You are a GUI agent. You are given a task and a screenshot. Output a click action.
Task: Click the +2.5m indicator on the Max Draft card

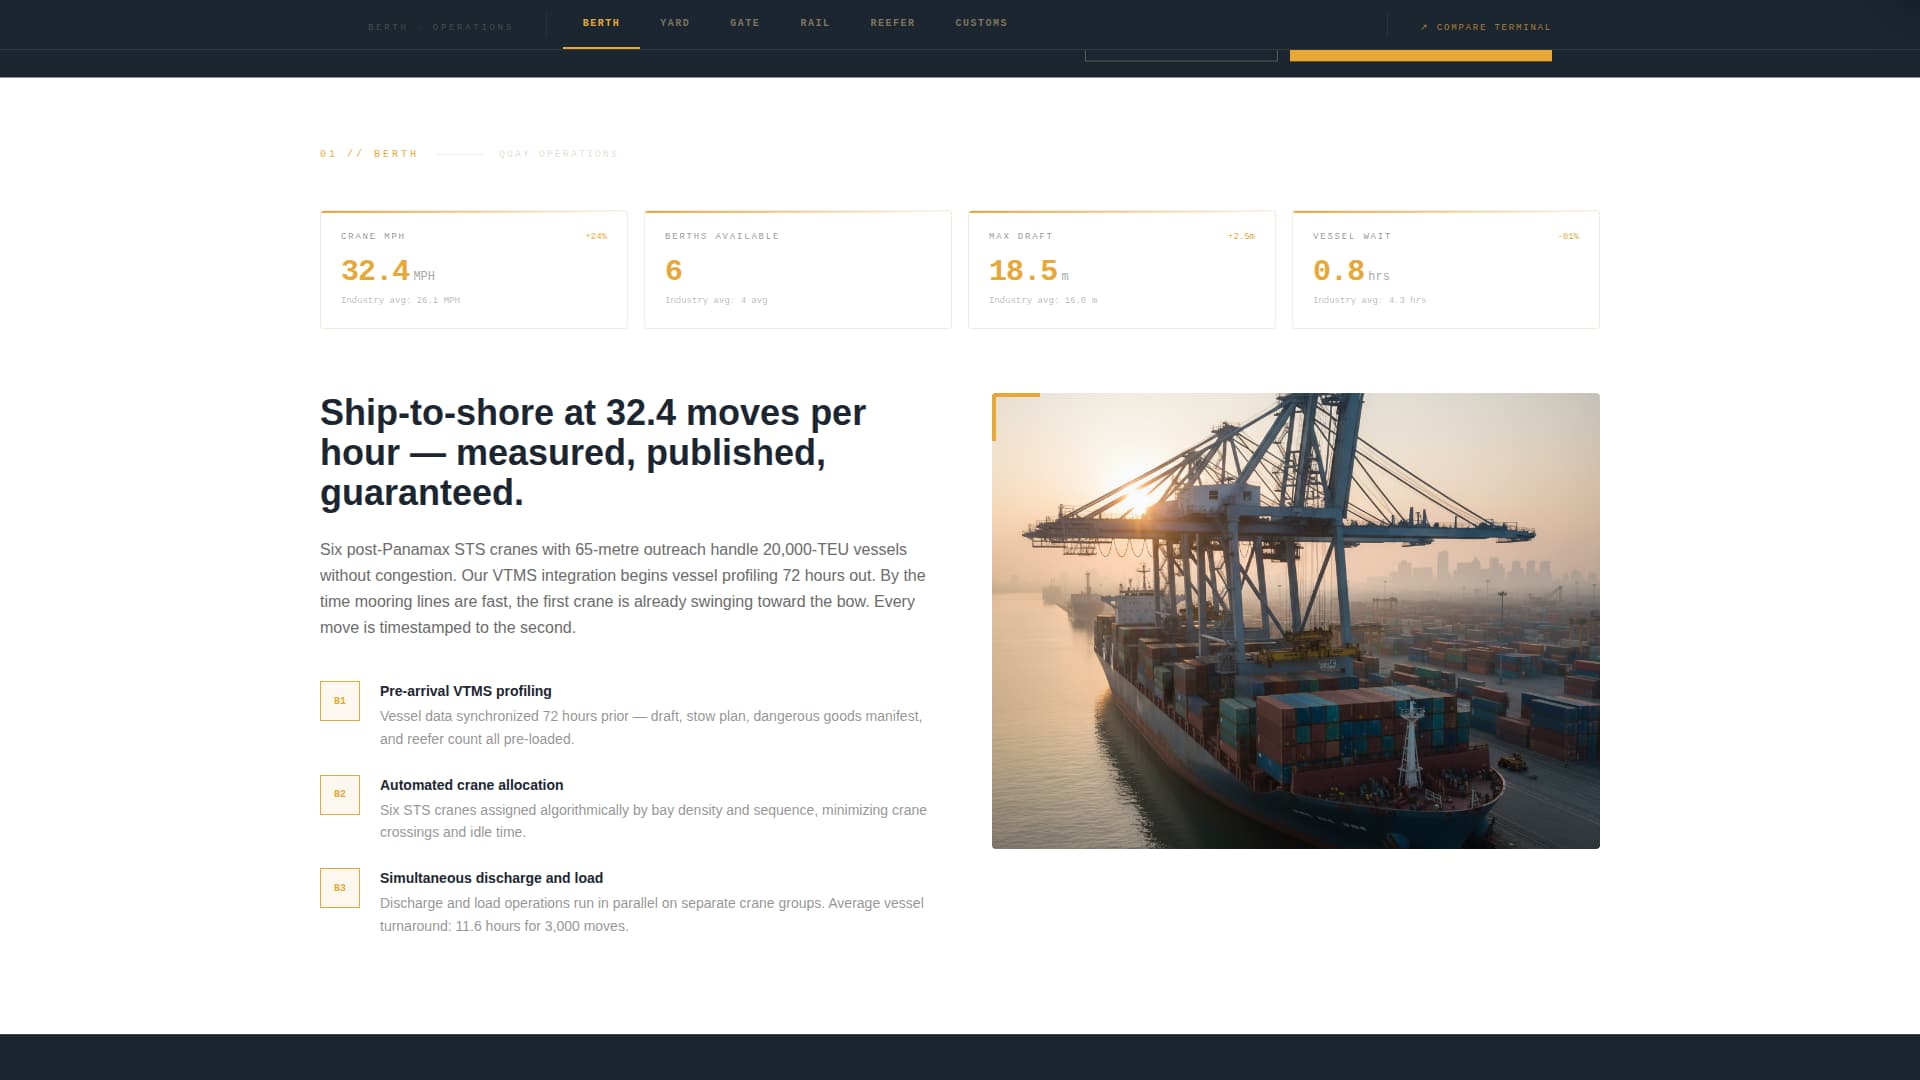point(1240,236)
